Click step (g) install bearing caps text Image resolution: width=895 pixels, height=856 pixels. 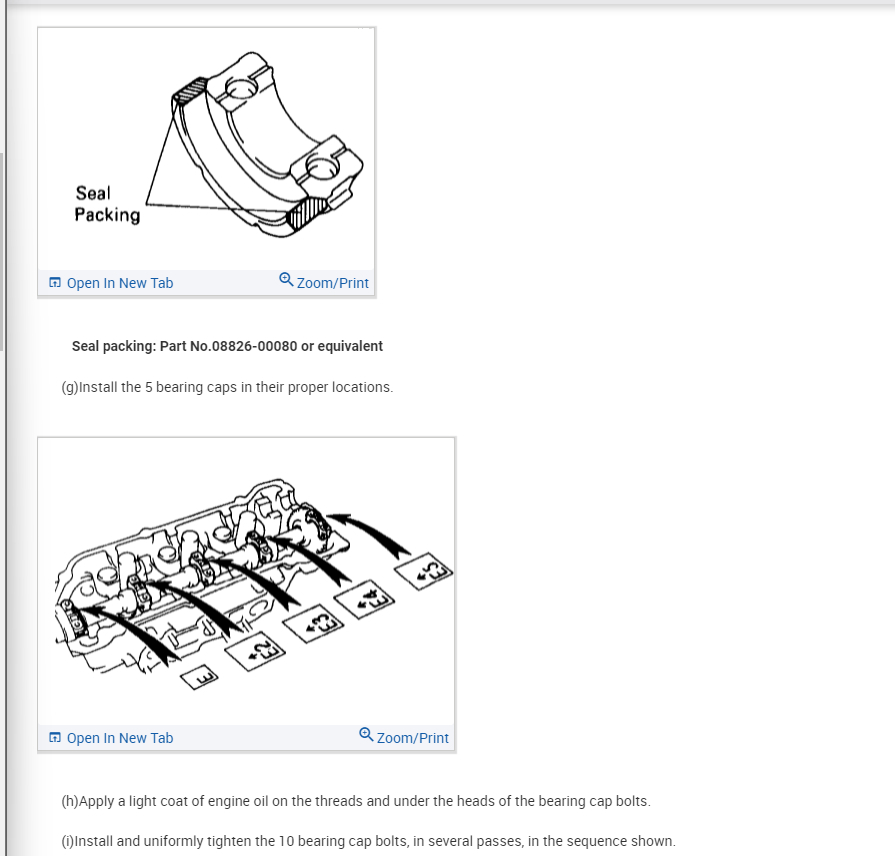[227, 387]
